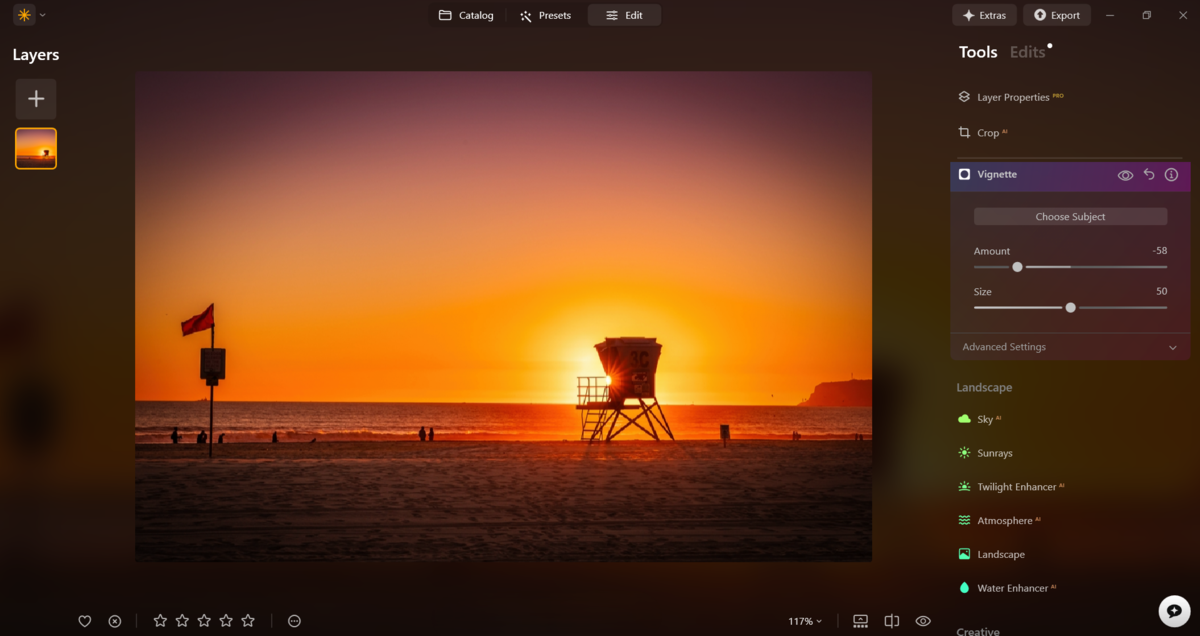Viewport: 1200px width, 636px height.
Task: Switch to the Edit tab
Action: click(624, 15)
